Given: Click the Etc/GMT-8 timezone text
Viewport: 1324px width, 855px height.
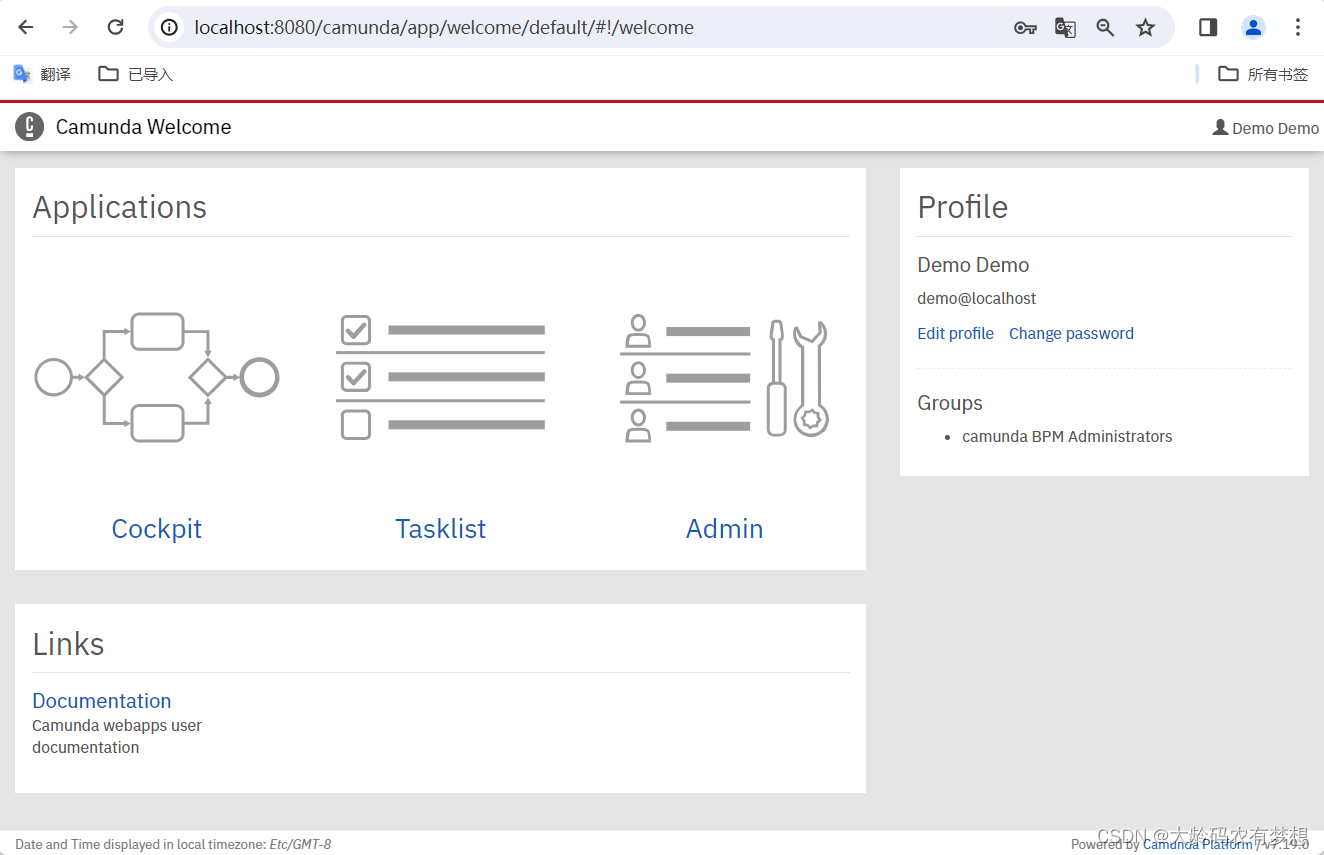Looking at the screenshot, I should [x=300, y=844].
